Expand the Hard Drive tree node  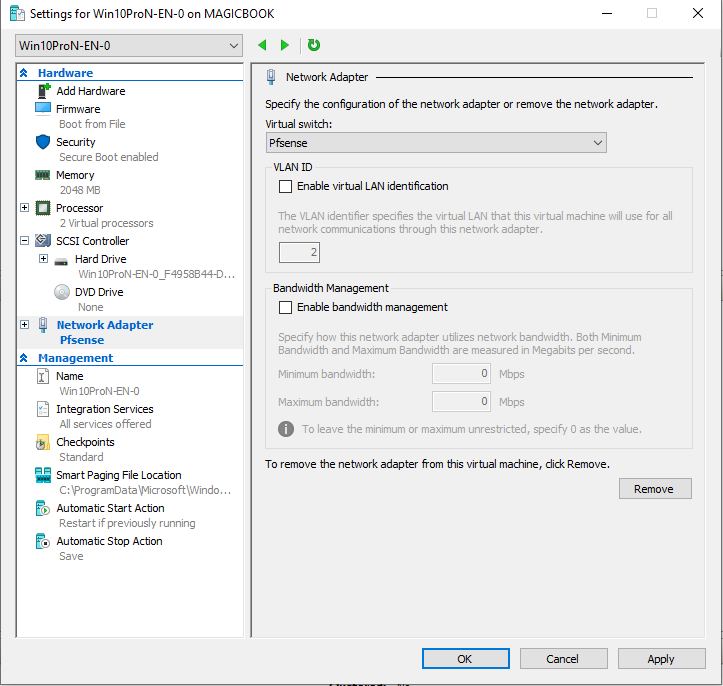(43, 259)
